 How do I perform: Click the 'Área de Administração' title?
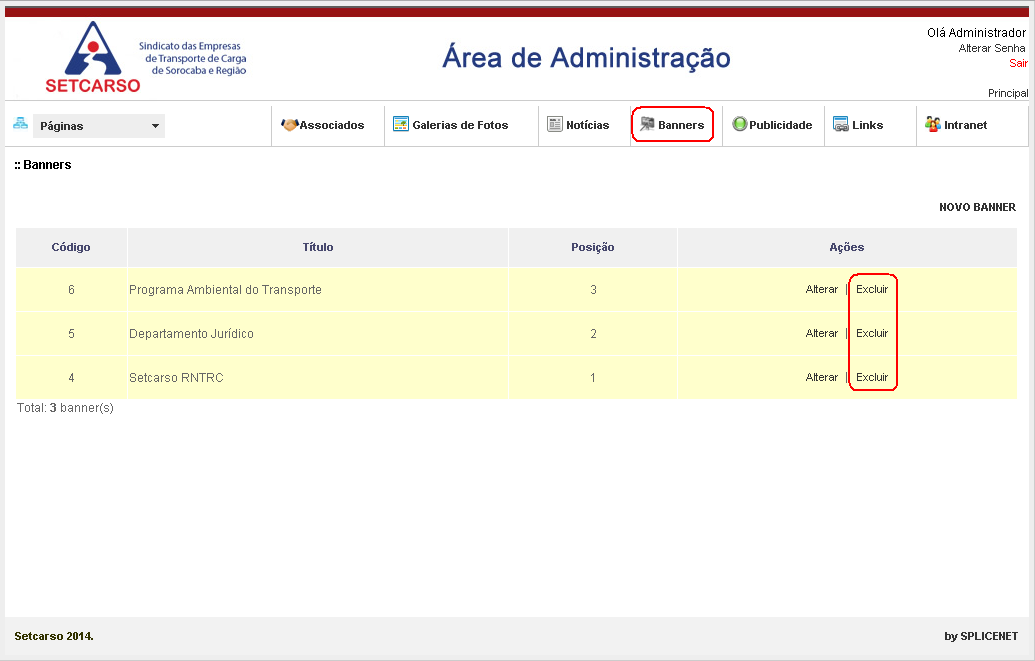tap(586, 58)
